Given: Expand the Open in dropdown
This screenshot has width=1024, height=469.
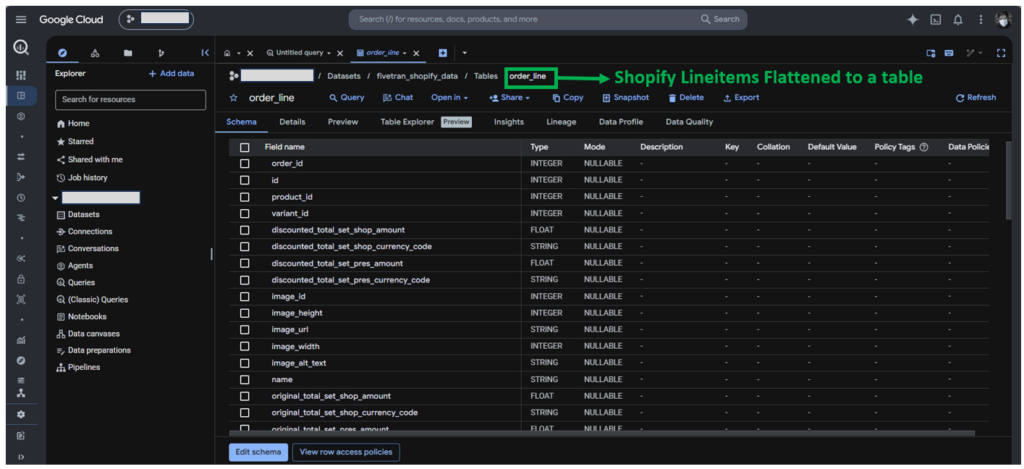Looking at the screenshot, I should tap(449, 98).
